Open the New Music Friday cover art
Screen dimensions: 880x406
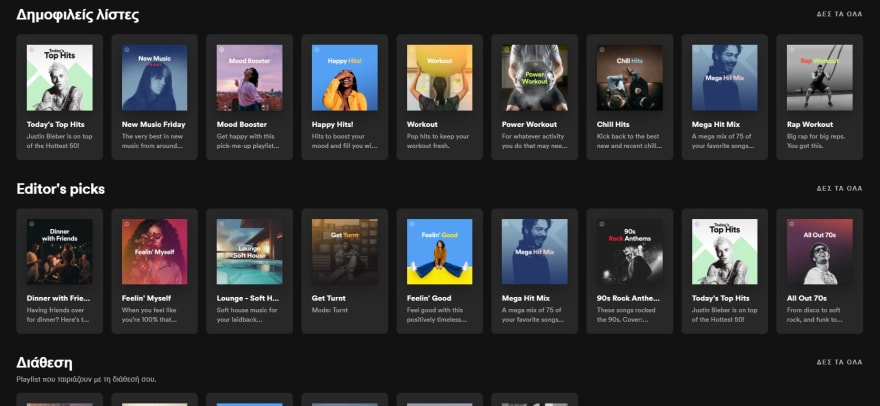[x=154, y=77]
